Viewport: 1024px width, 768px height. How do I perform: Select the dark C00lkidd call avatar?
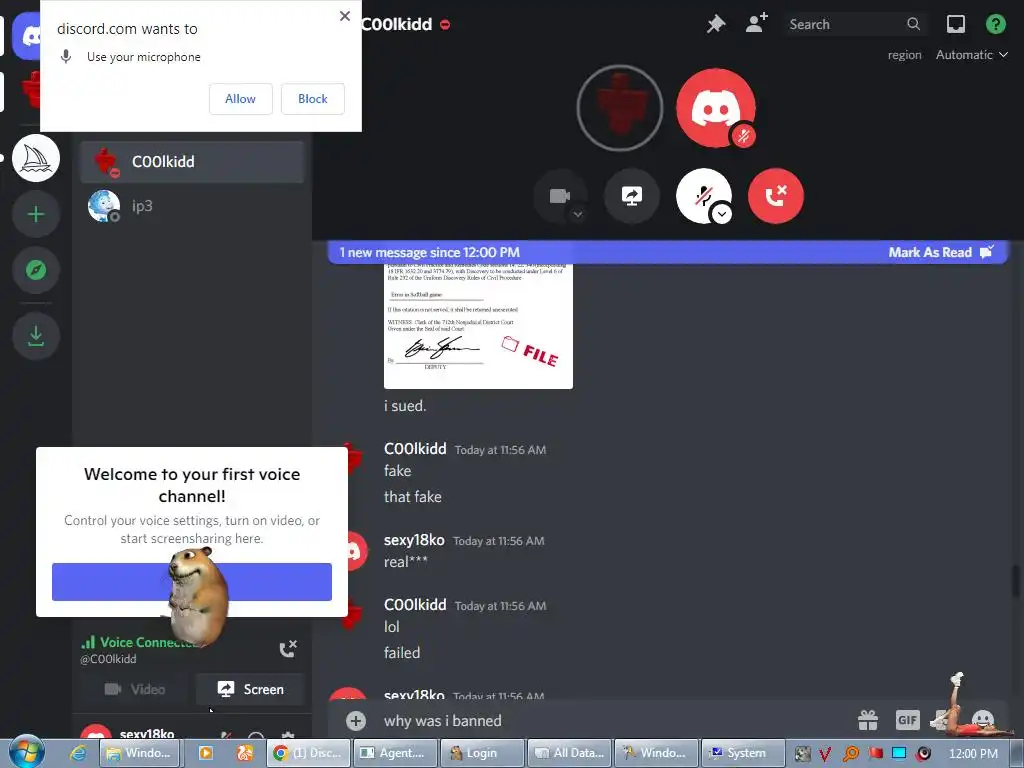[x=620, y=108]
